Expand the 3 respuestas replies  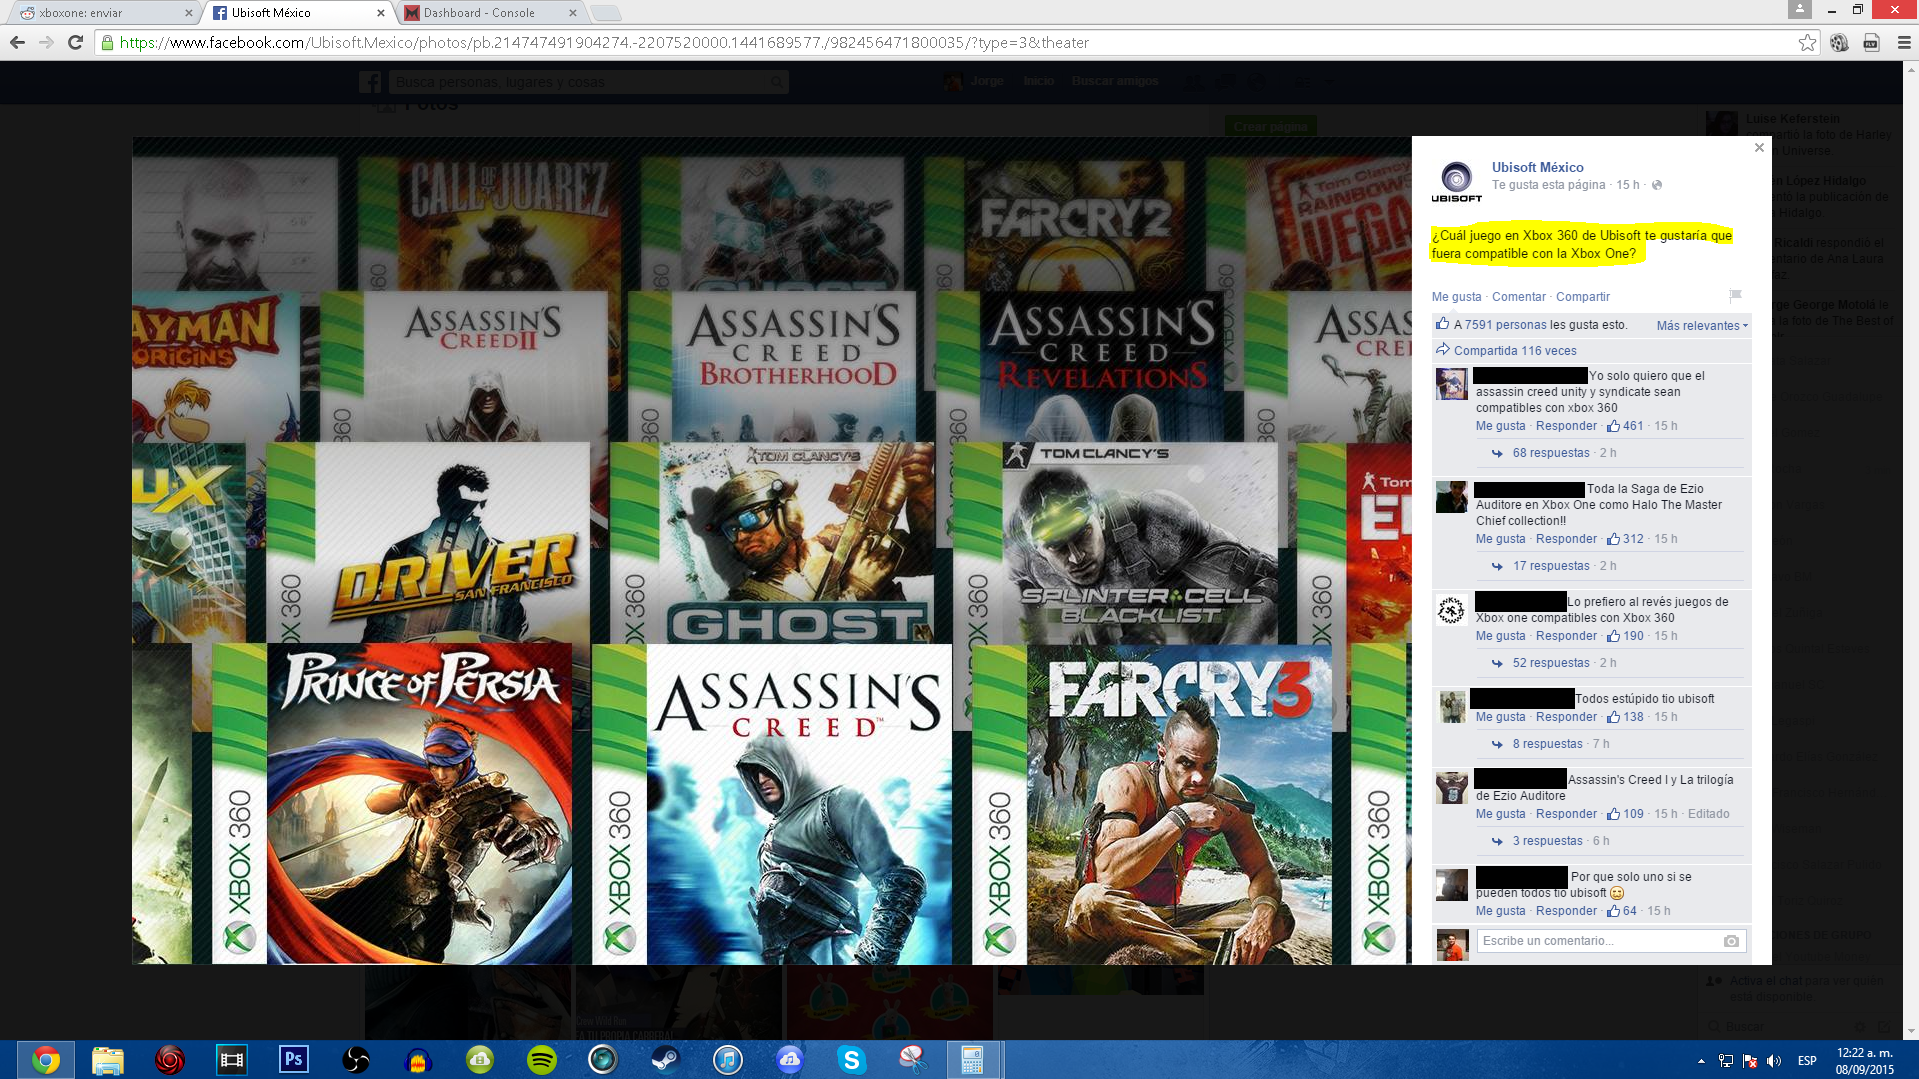click(1547, 841)
